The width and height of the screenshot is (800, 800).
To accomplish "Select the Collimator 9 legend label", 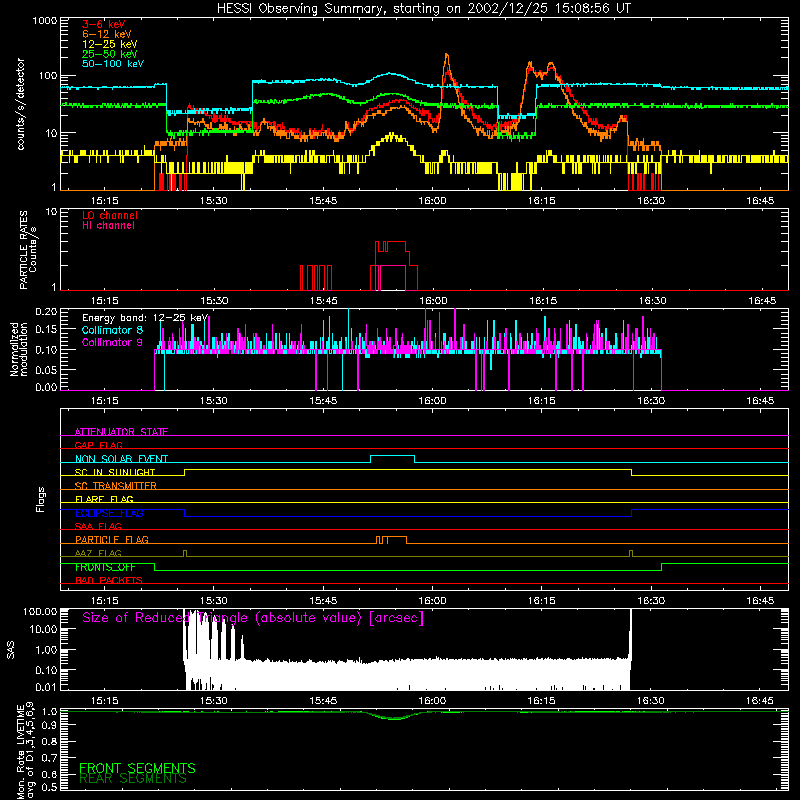I will pyautogui.click(x=112, y=342).
